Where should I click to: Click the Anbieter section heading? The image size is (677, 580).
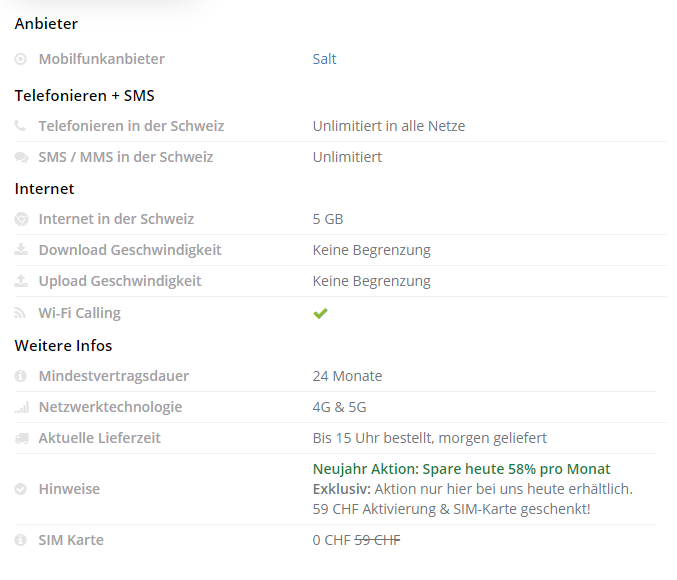tap(46, 24)
